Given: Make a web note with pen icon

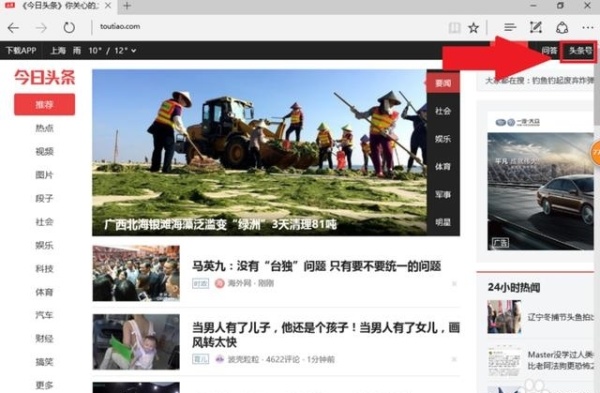Looking at the screenshot, I should pos(535,27).
